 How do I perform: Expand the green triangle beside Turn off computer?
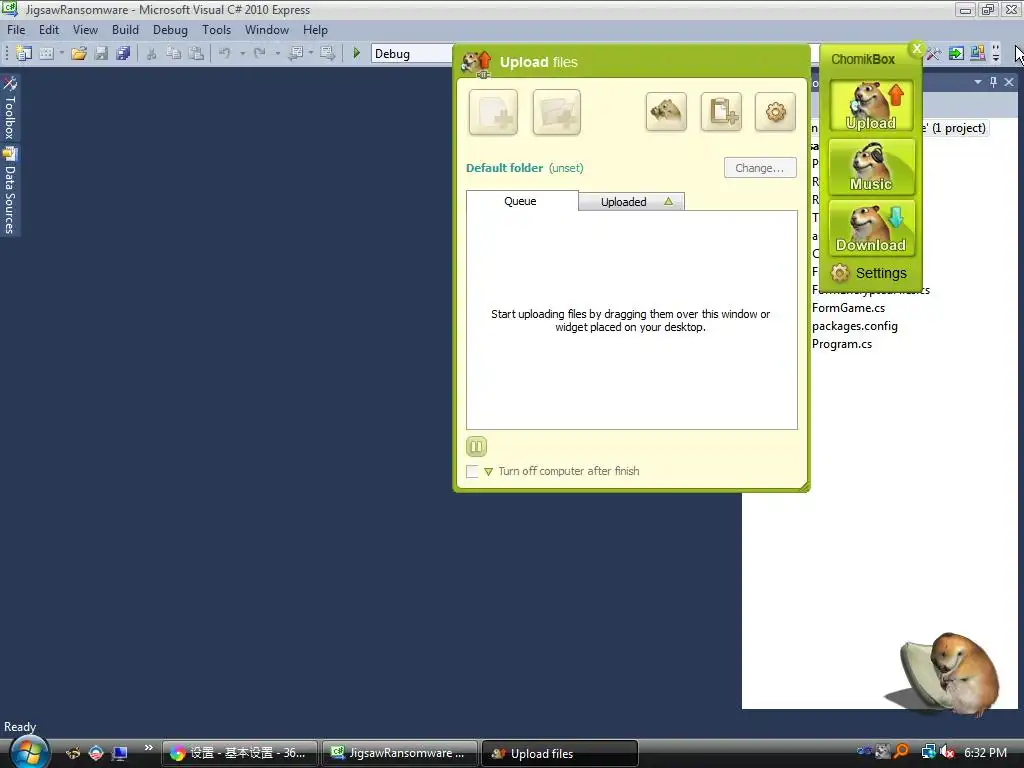coord(488,472)
